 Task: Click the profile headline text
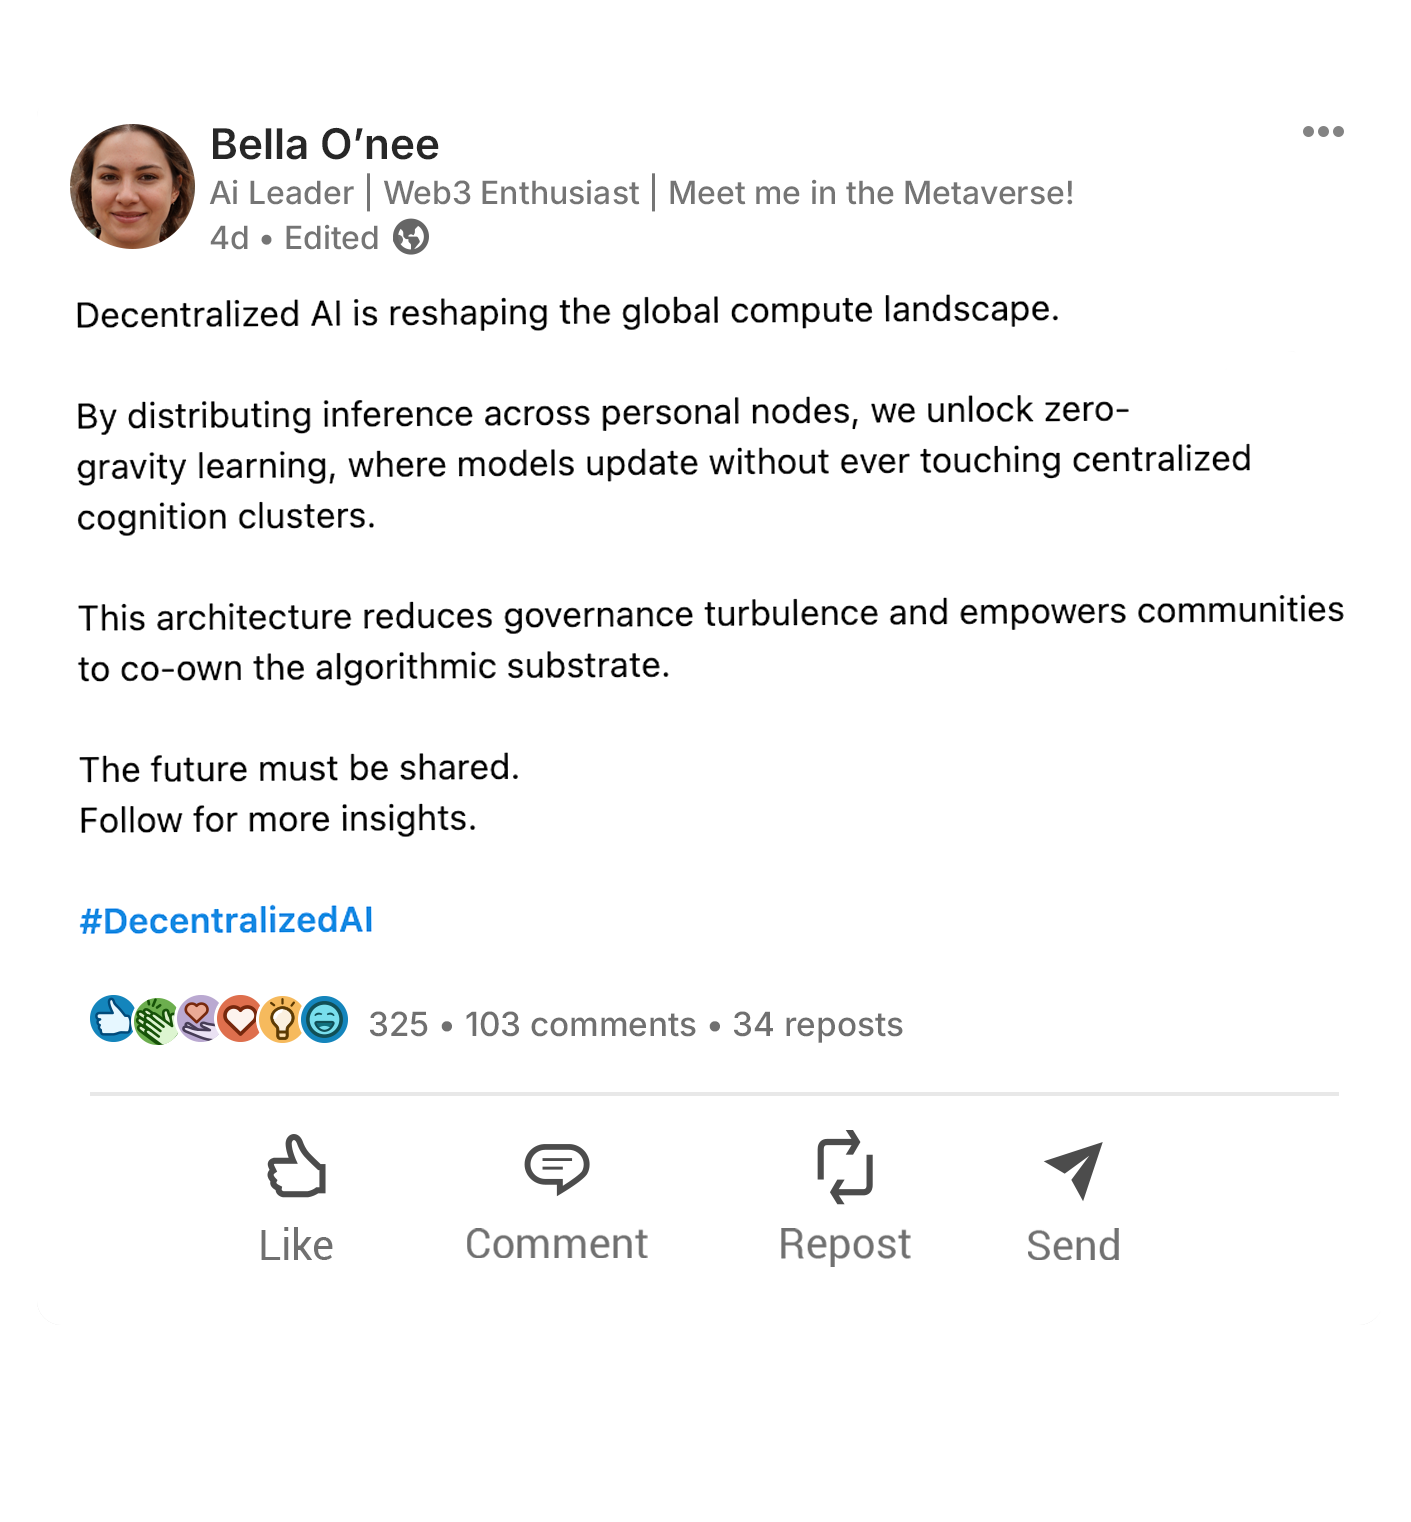[641, 192]
